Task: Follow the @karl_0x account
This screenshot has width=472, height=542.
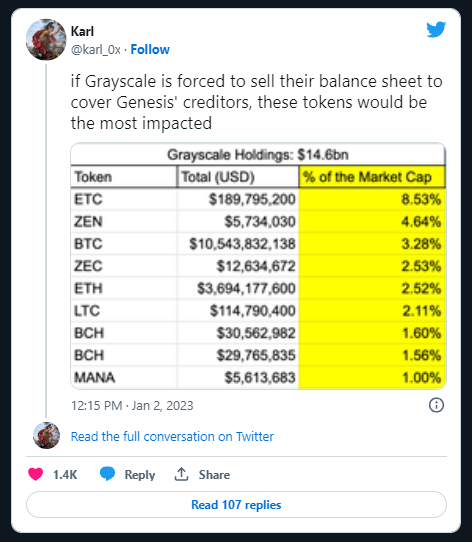Action: [x=150, y=49]
